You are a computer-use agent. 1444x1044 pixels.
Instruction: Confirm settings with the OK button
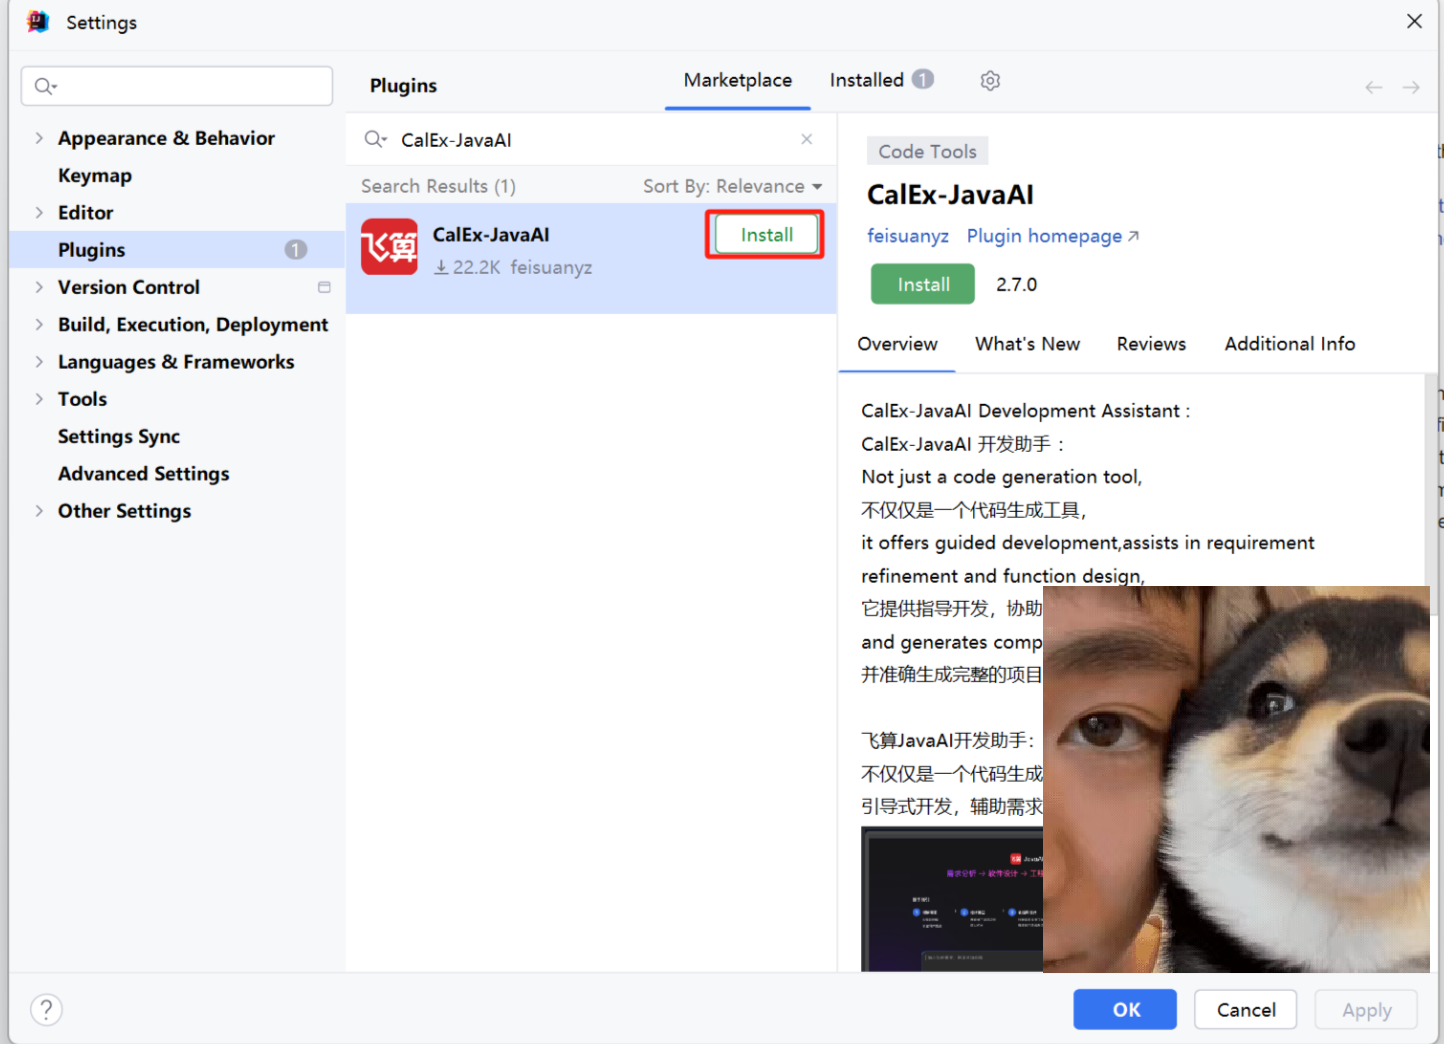1125,1010
